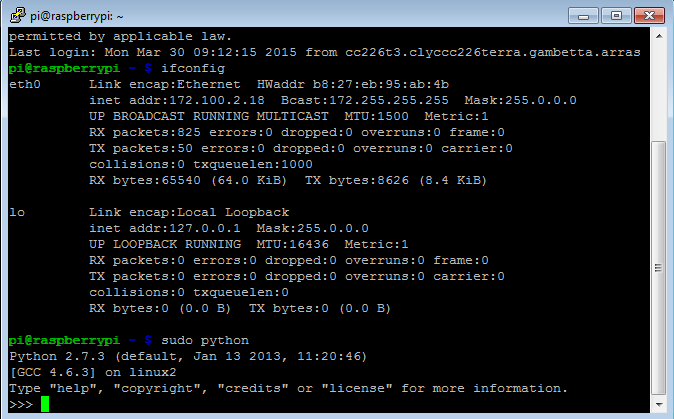Click the lo loopback interface name
The height and width of the screenshot is (419, 674).
17,212
